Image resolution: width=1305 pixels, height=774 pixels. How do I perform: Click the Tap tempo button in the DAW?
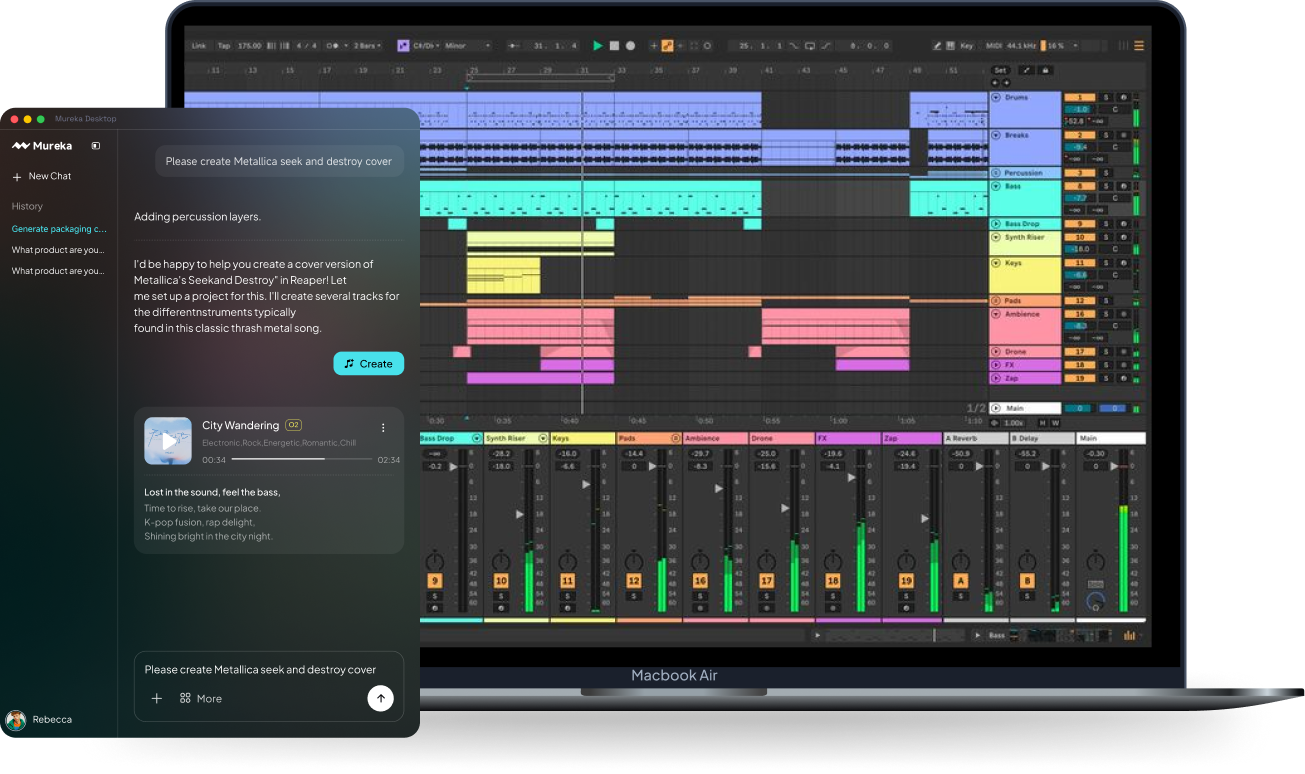click(x=224, y=46)
